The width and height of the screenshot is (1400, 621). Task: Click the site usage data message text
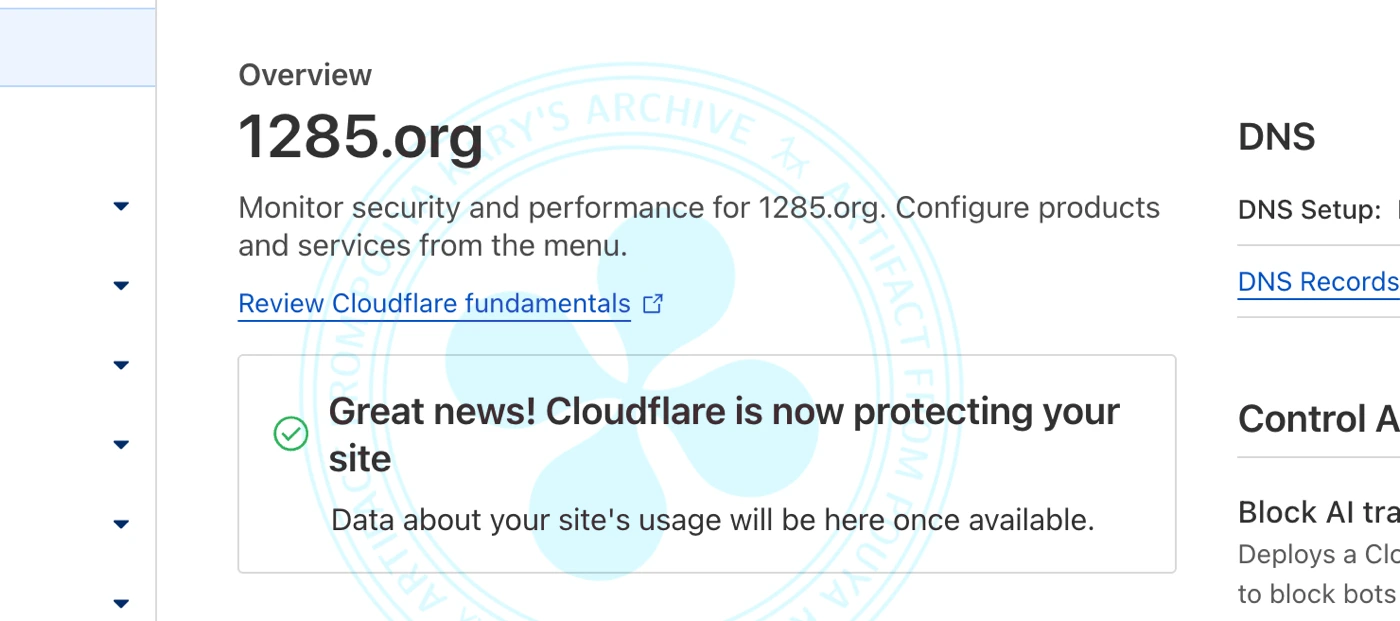pyautogui.click(x=712, y=520)
